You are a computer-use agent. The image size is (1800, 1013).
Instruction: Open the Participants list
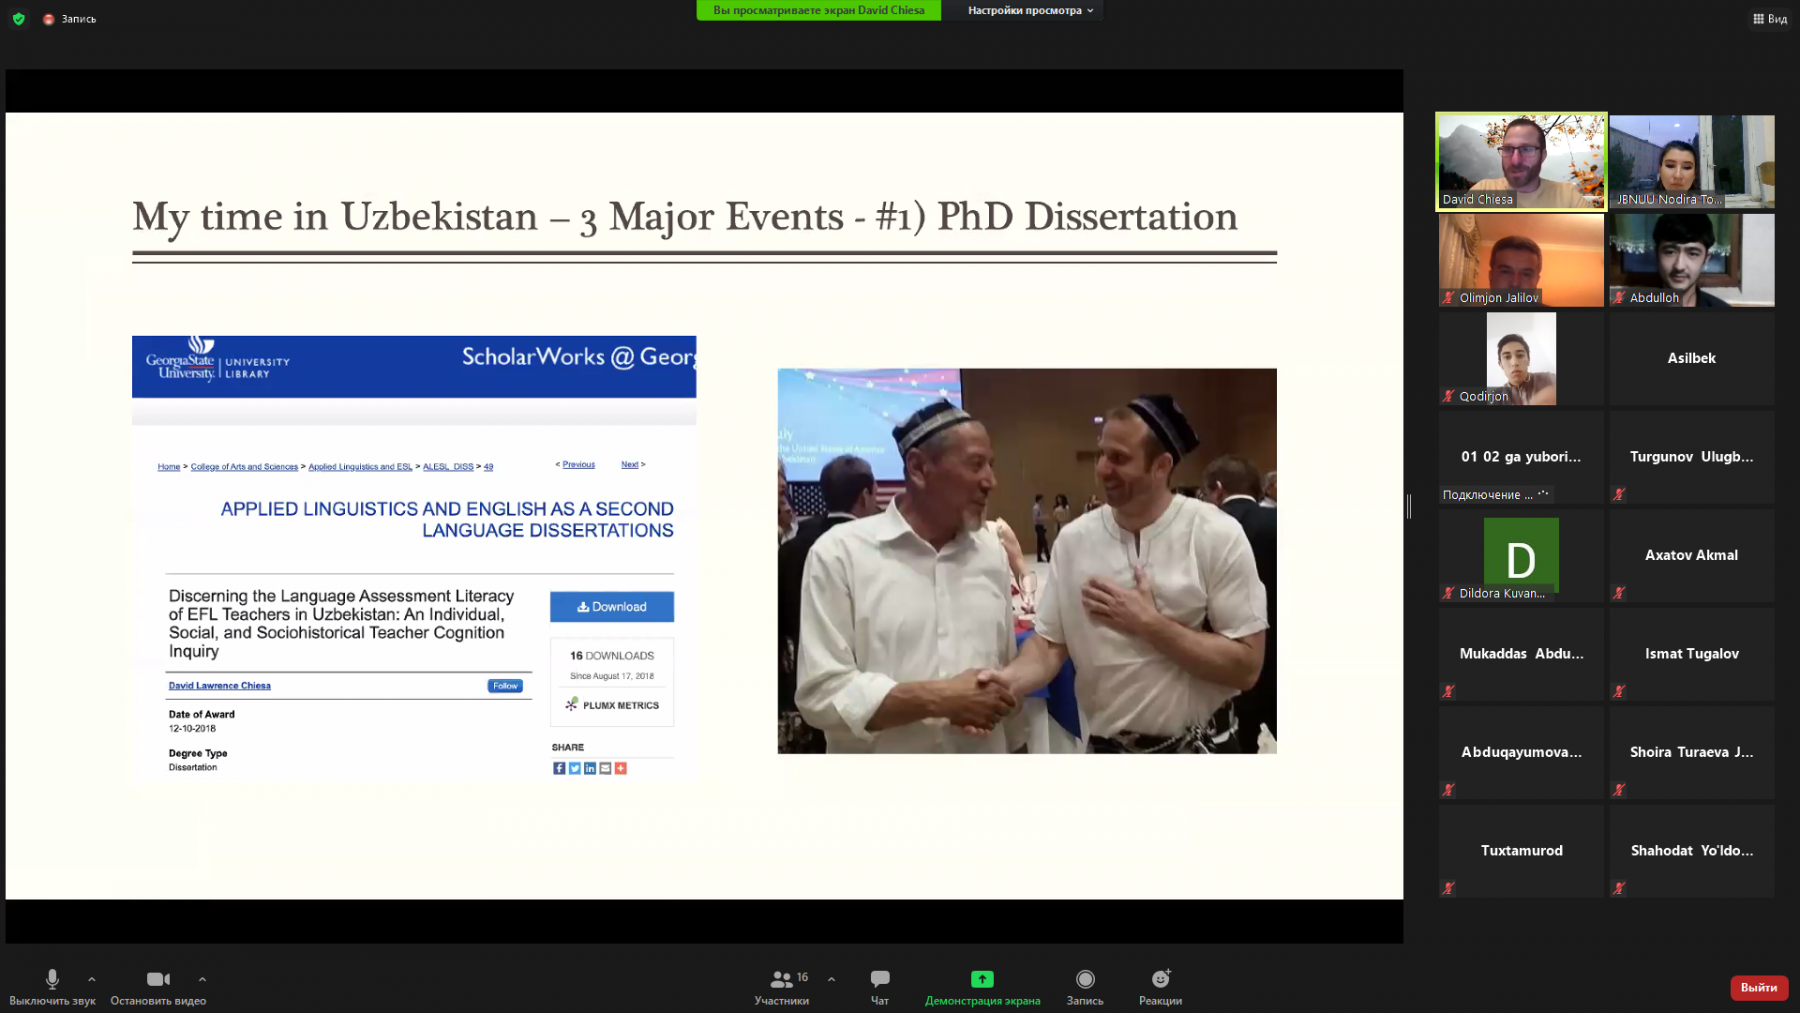pos(782,985)
